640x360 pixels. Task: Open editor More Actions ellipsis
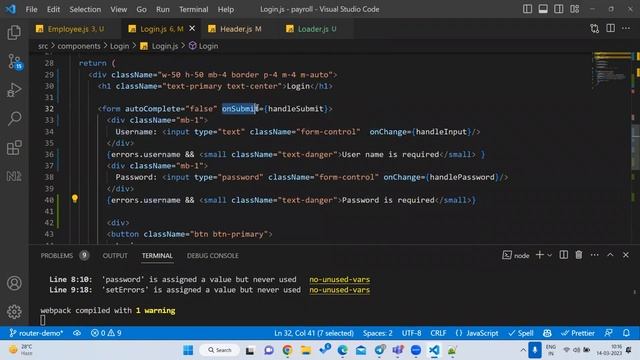(626, 29)
